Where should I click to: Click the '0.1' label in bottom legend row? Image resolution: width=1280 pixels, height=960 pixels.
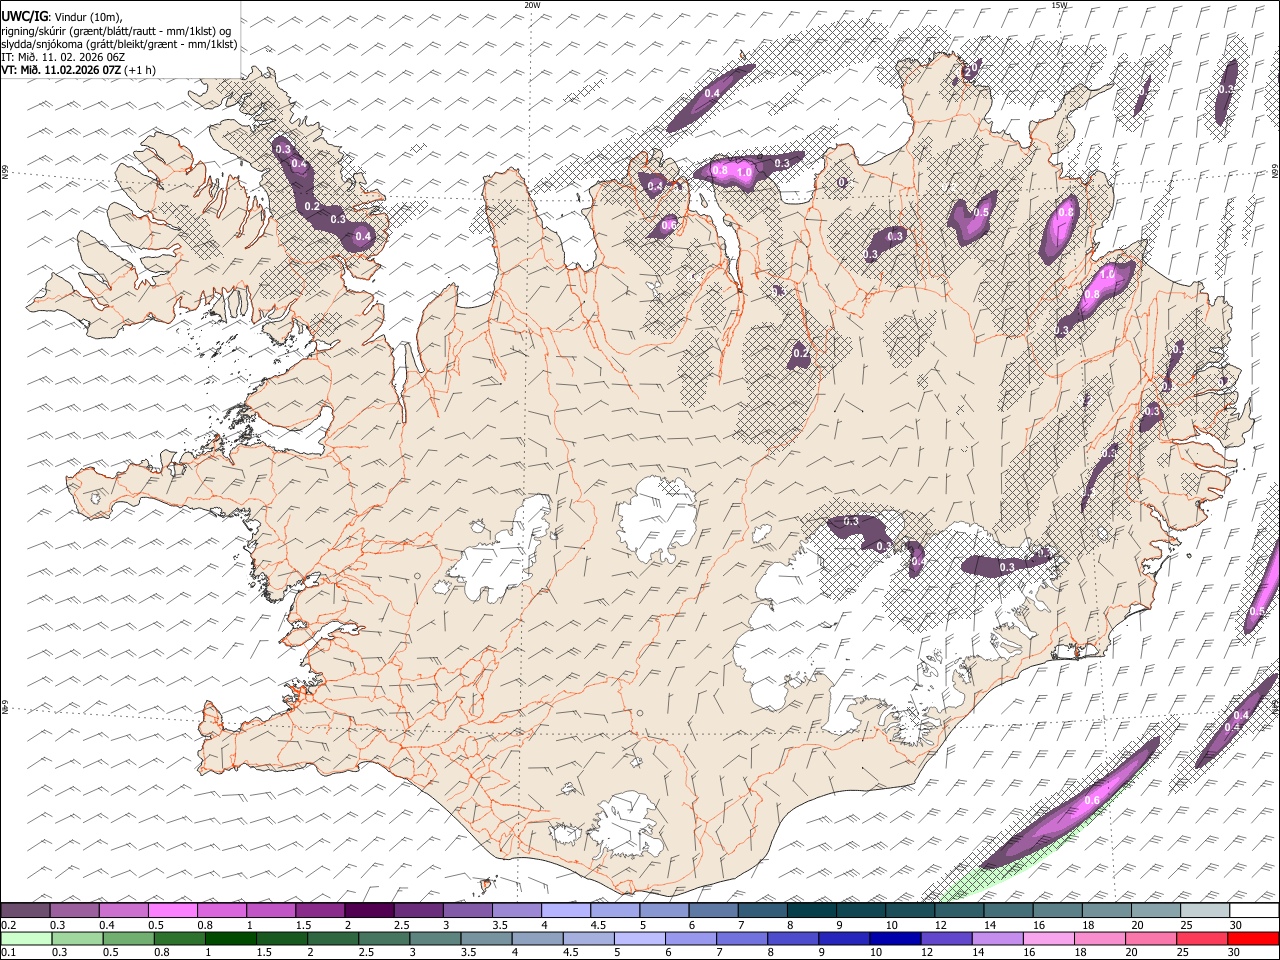(x=8, y=953)
